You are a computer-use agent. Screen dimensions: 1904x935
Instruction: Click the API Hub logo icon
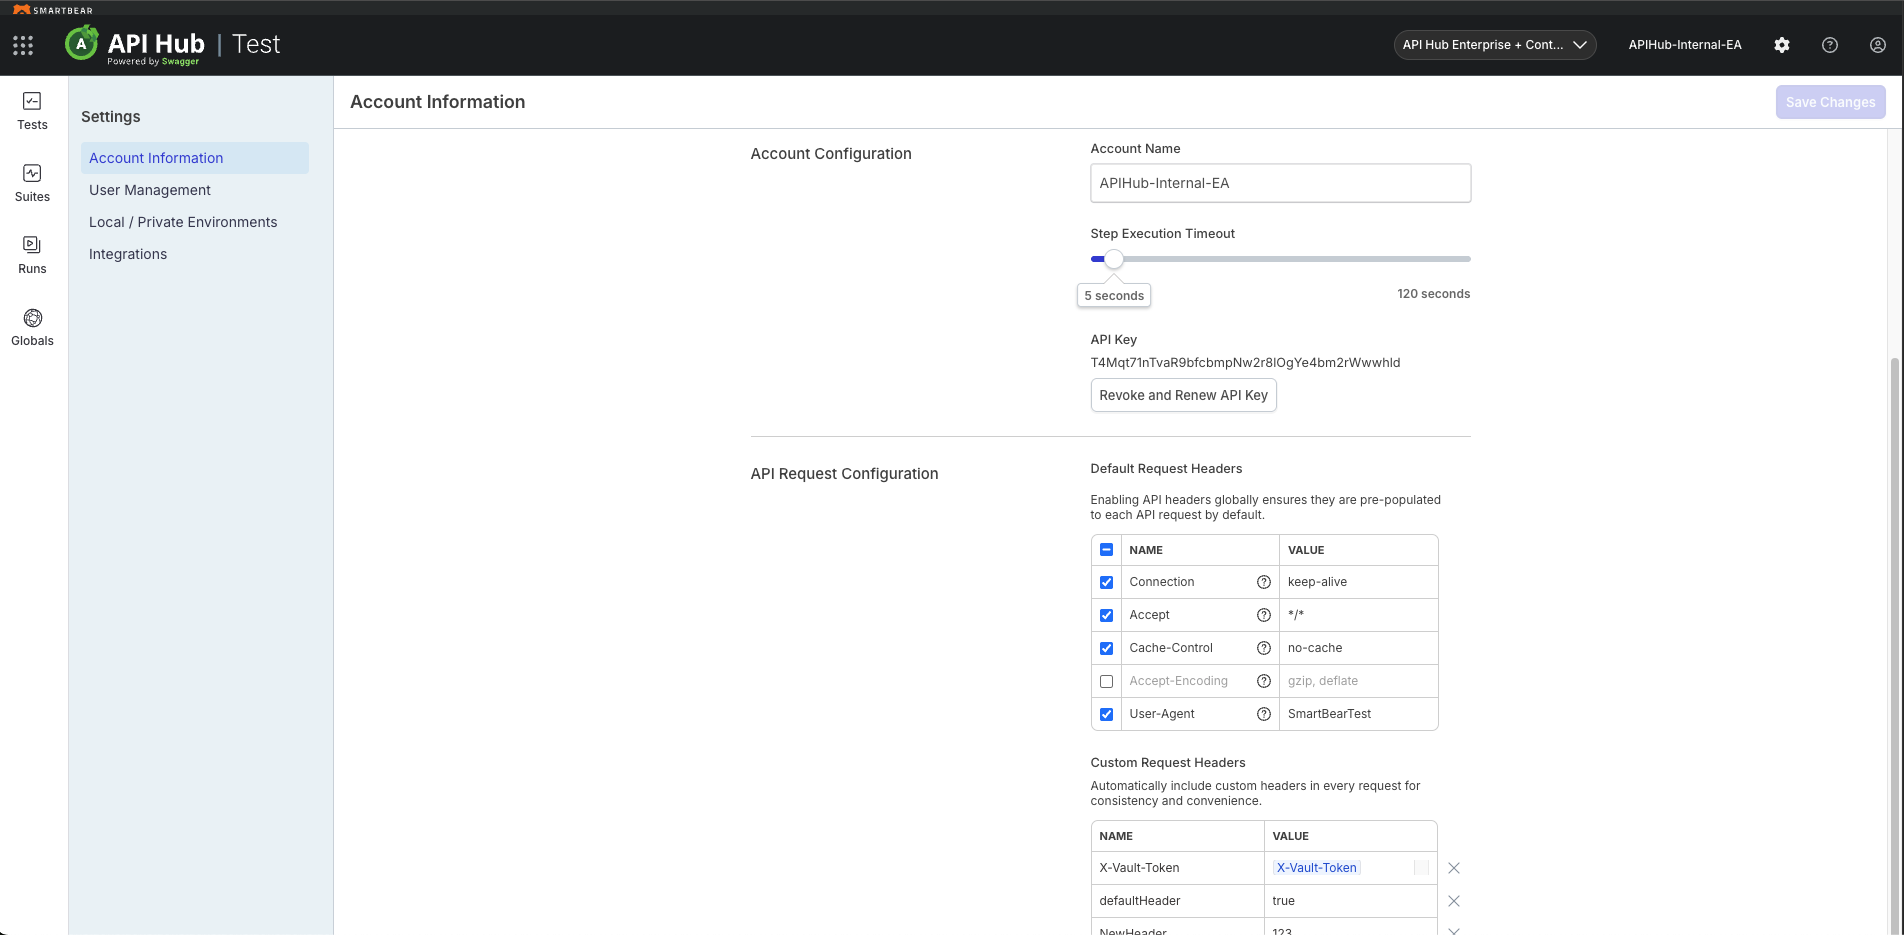[x=81, y=44]
